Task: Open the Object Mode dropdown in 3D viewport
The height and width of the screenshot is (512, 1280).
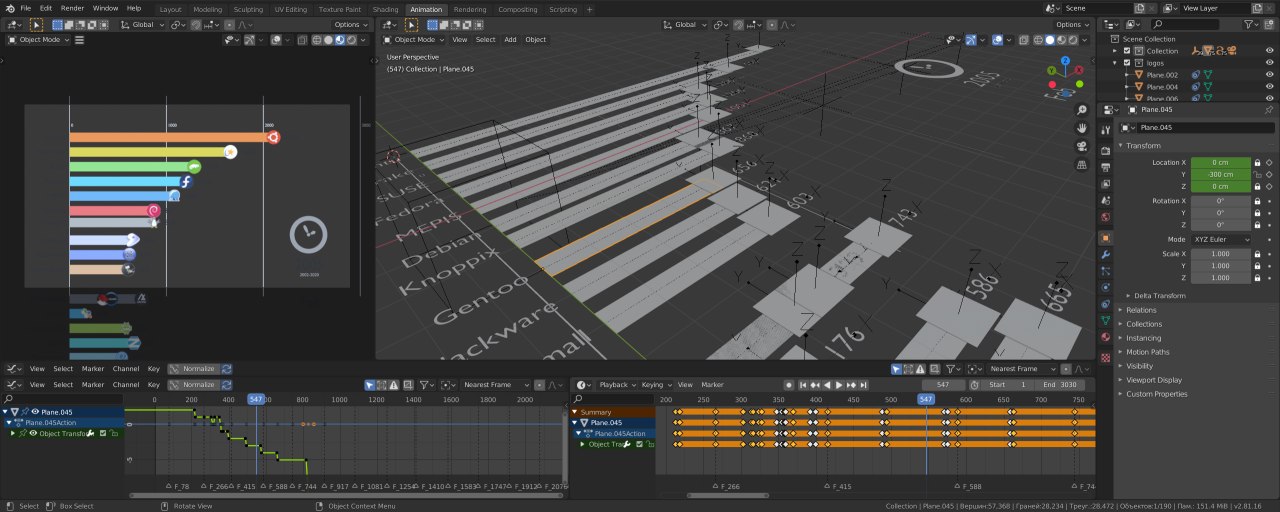Action: tap(414, 40)
